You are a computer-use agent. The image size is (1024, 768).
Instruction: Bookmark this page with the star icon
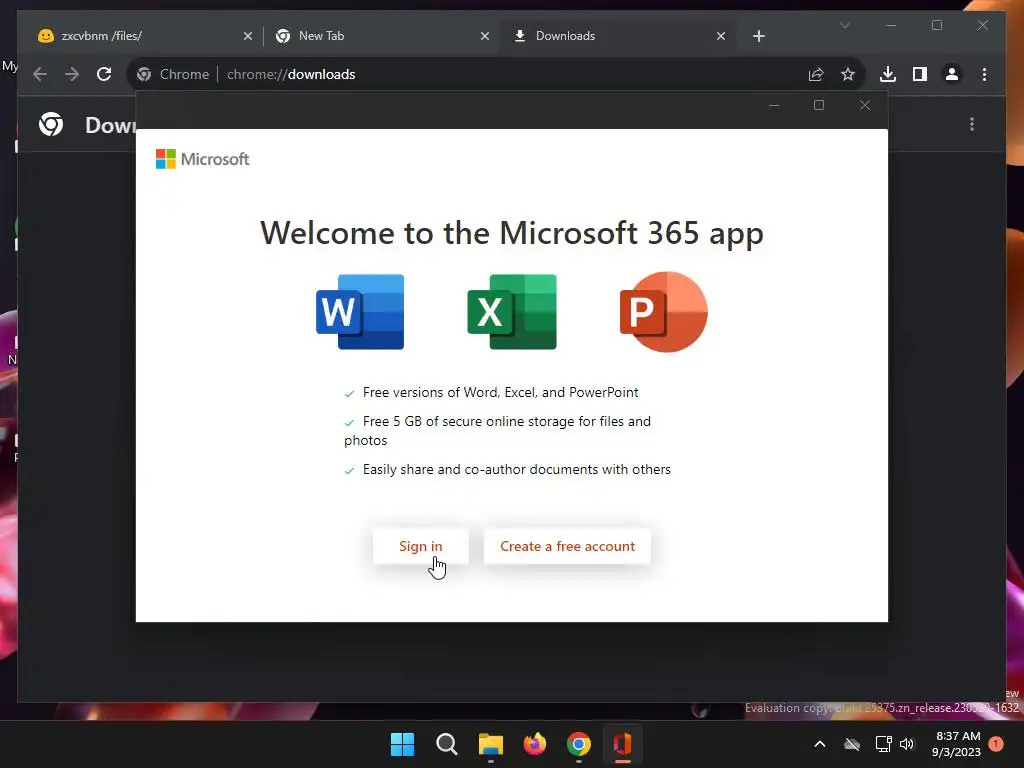coord(848,74)
